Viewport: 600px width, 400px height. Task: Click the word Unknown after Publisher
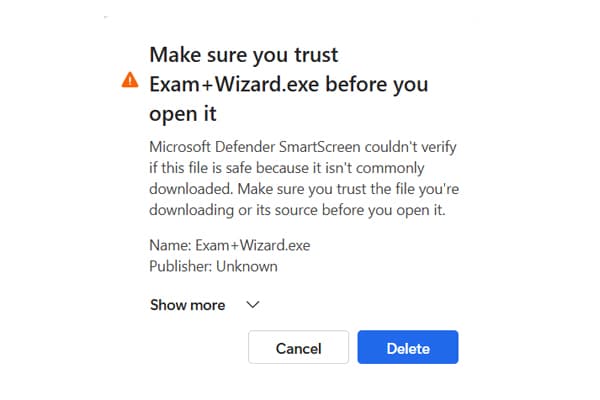[x=247, y=266]
